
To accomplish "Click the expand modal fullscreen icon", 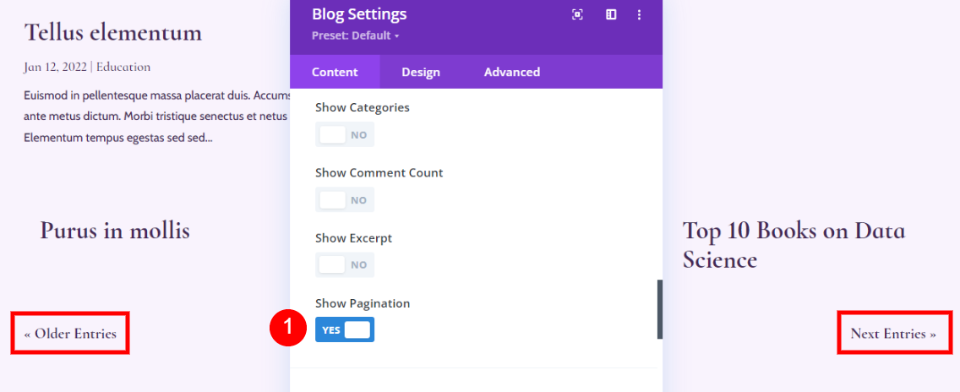I will coord(577,15).
